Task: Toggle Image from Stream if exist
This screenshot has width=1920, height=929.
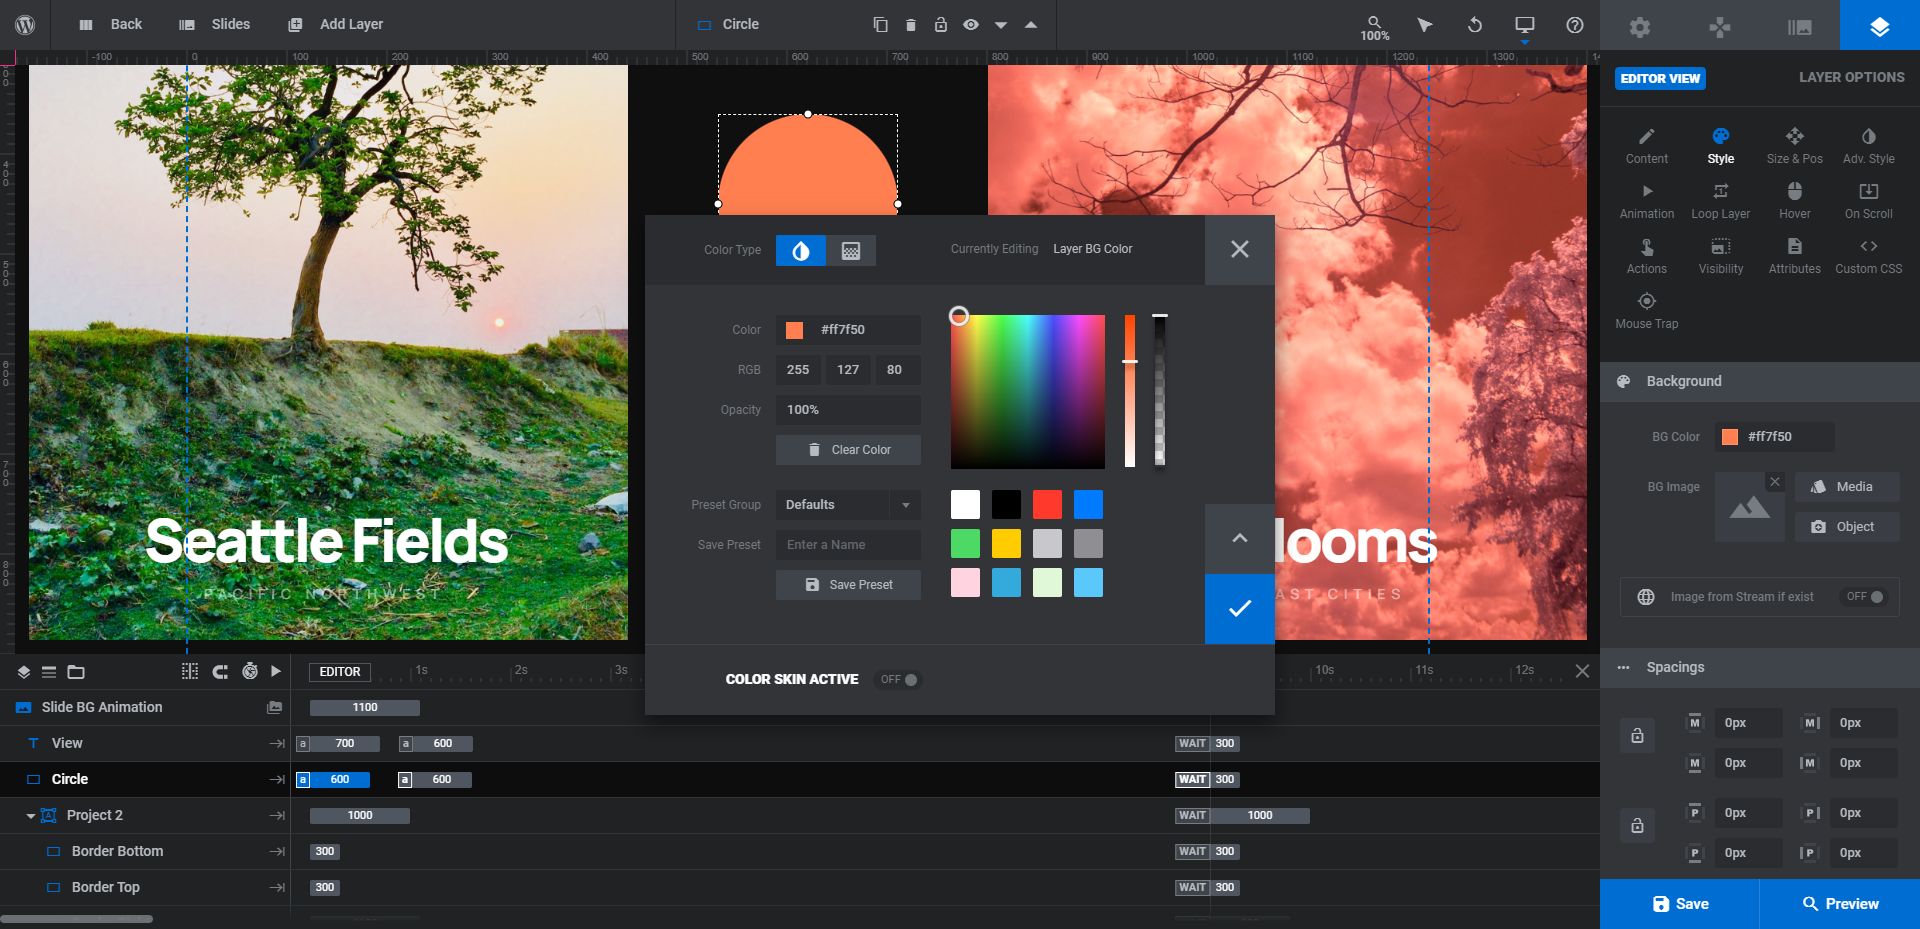Action: (1865, 597)
